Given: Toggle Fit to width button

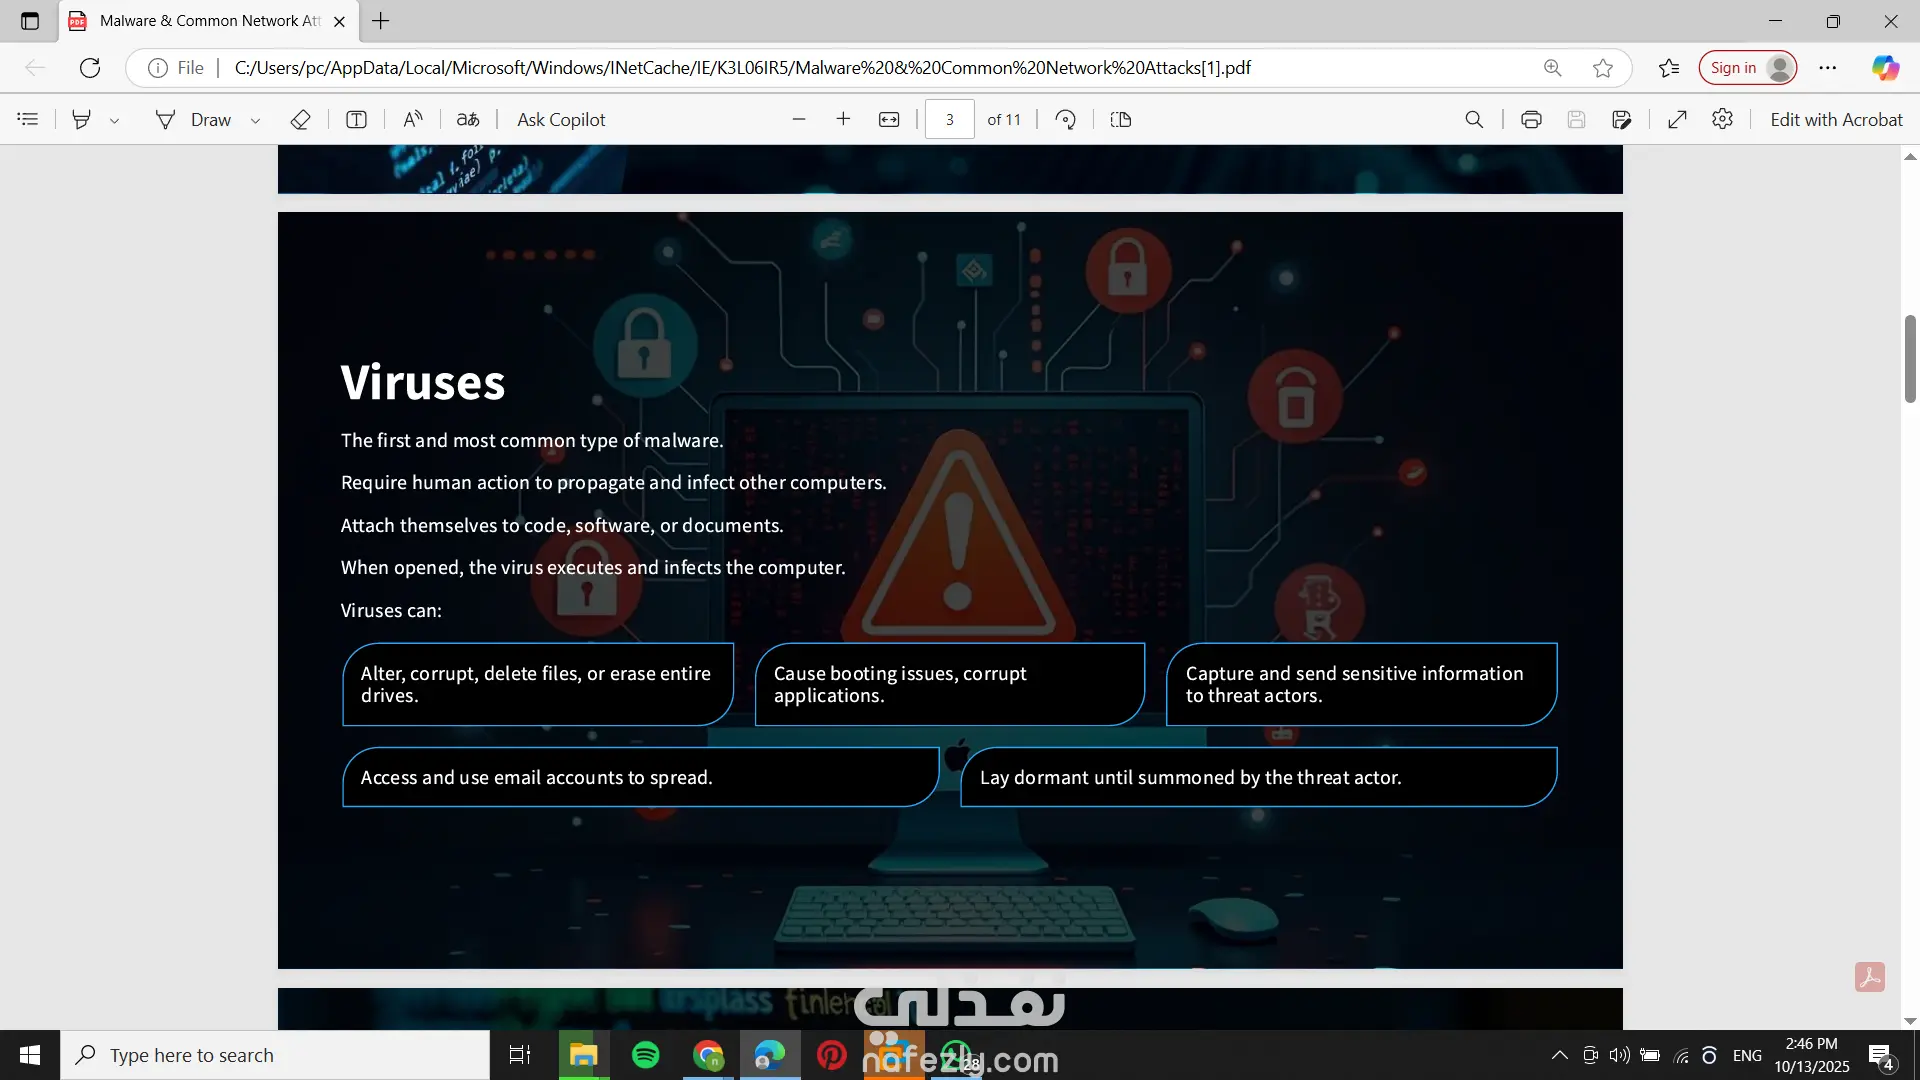Looking at the screenshot, I should pos(889,119).
